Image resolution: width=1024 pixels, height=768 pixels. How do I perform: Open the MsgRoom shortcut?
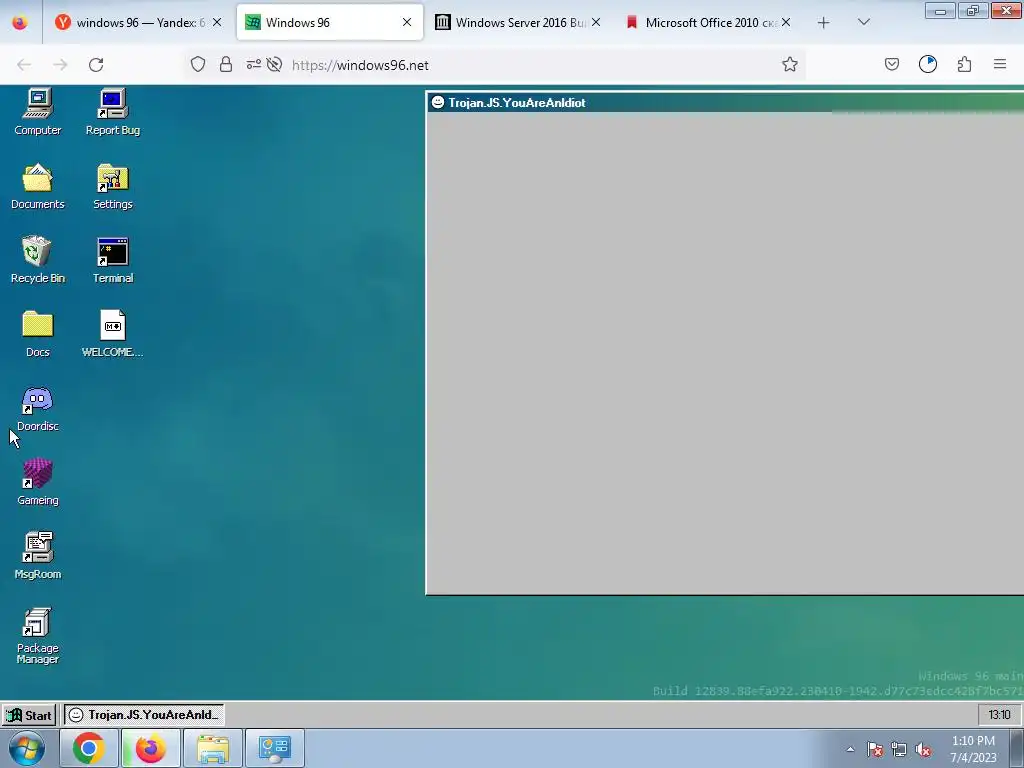coord(38,556)
